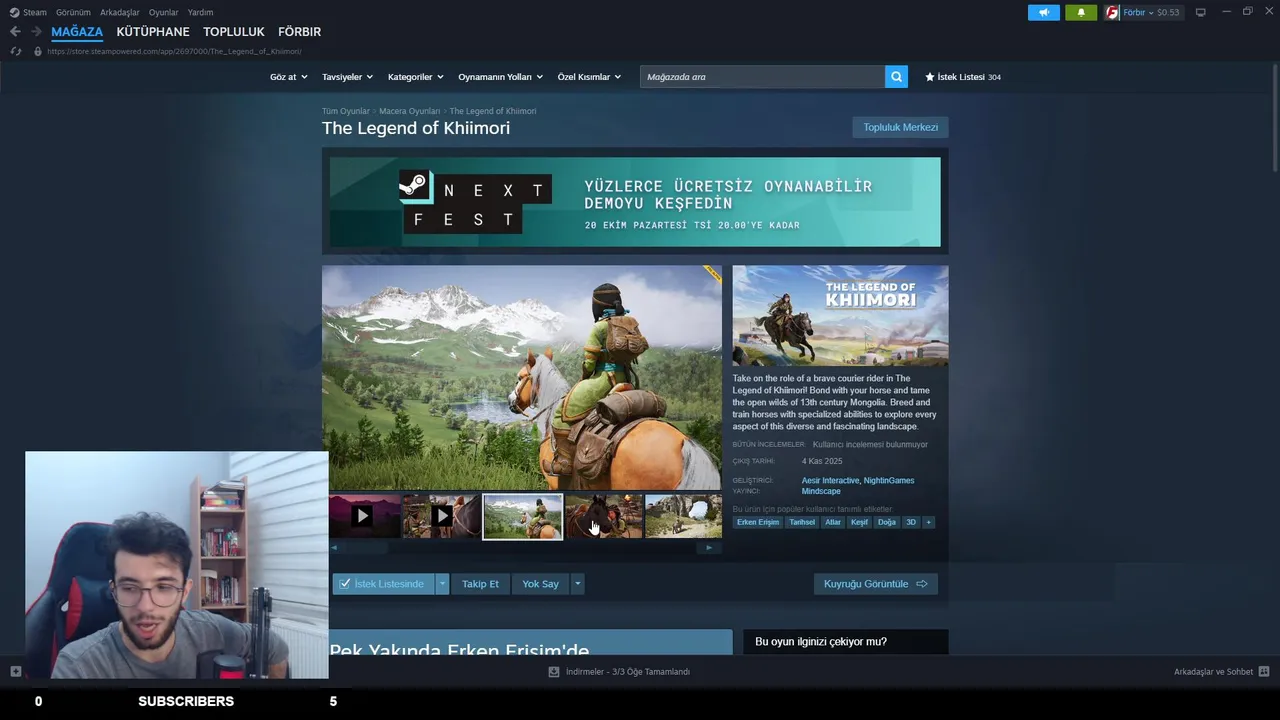Viewport: 1280px width, 720px height.
Task: Click Kuyruğu Görüntüle button
Action: [x=875, y=584]
